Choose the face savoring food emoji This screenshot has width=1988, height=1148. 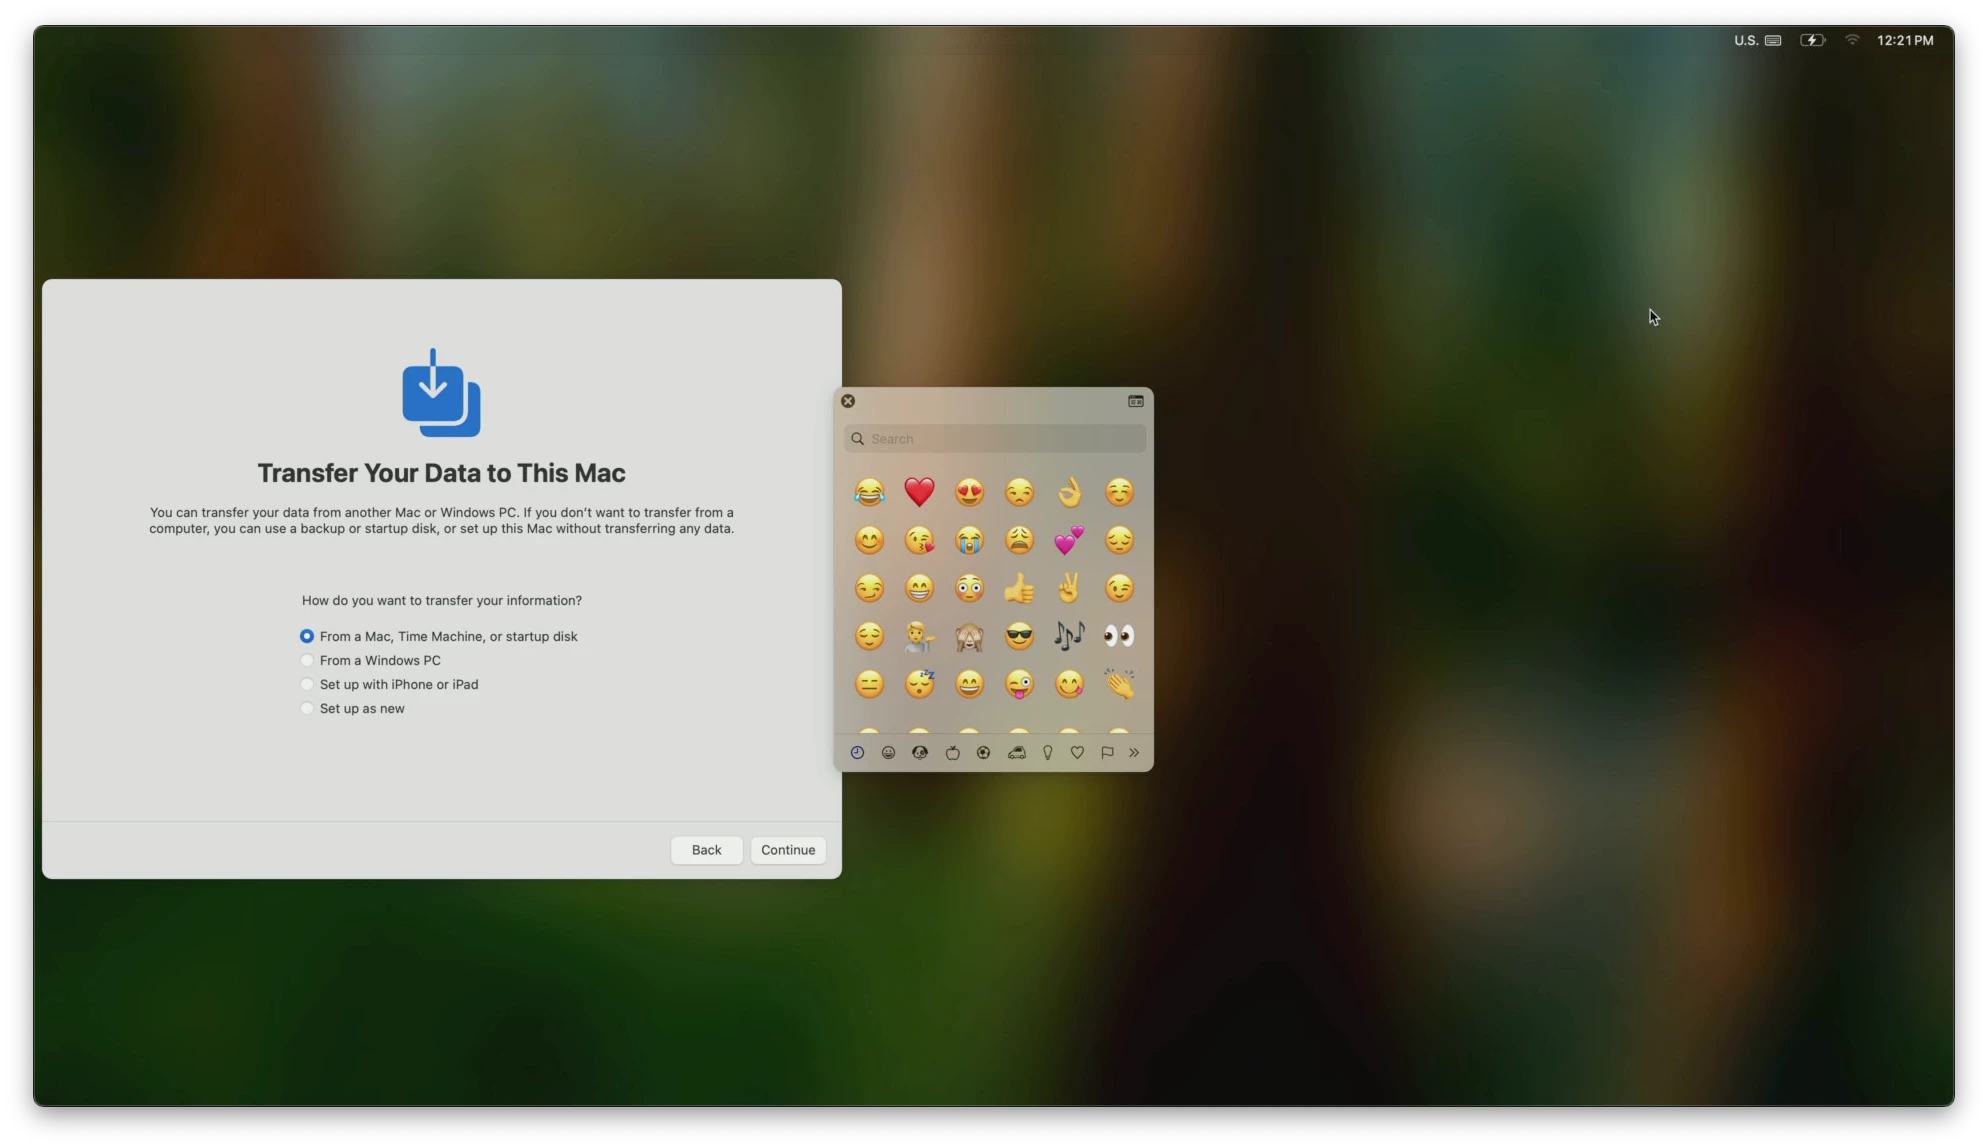1069,684
